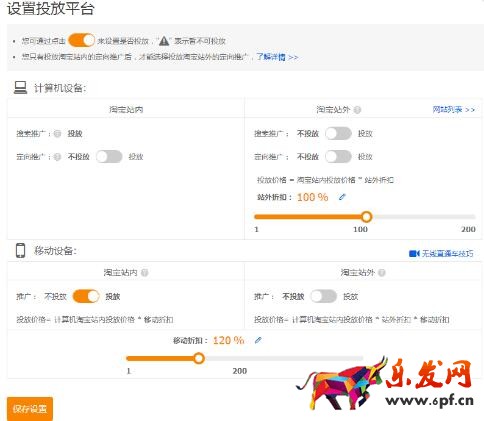This screenshot has width=484, height=421.
Task: Click the mobile device phone icon
Action: coord(21,250)
